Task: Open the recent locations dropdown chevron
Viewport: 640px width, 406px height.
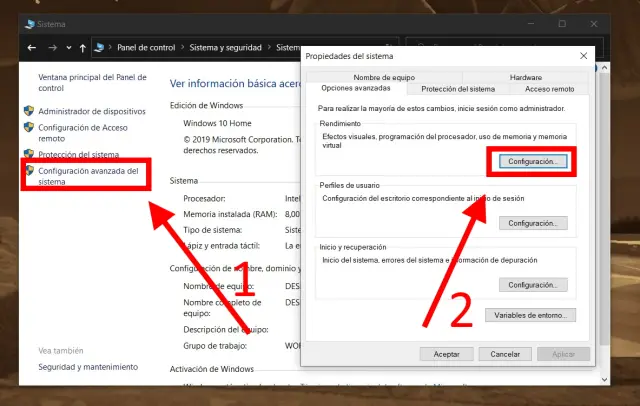Action: point(66,47)
